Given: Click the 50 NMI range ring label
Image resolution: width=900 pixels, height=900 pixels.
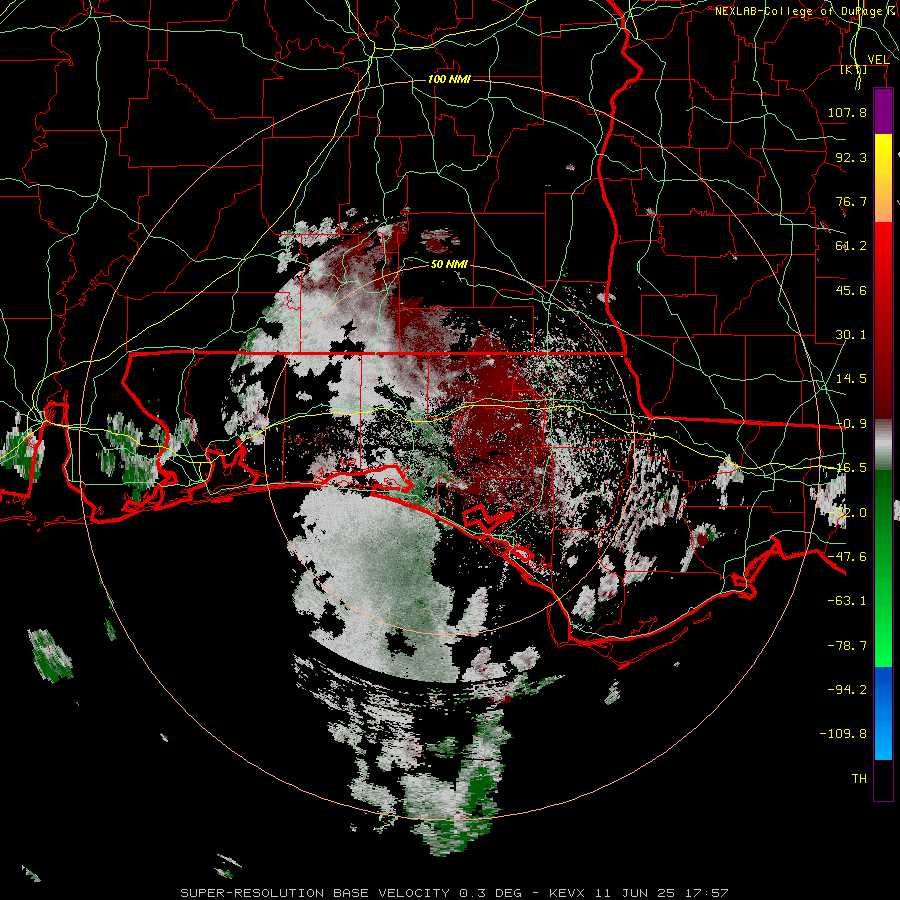Looking at the screenshot, I should (449, 264).
